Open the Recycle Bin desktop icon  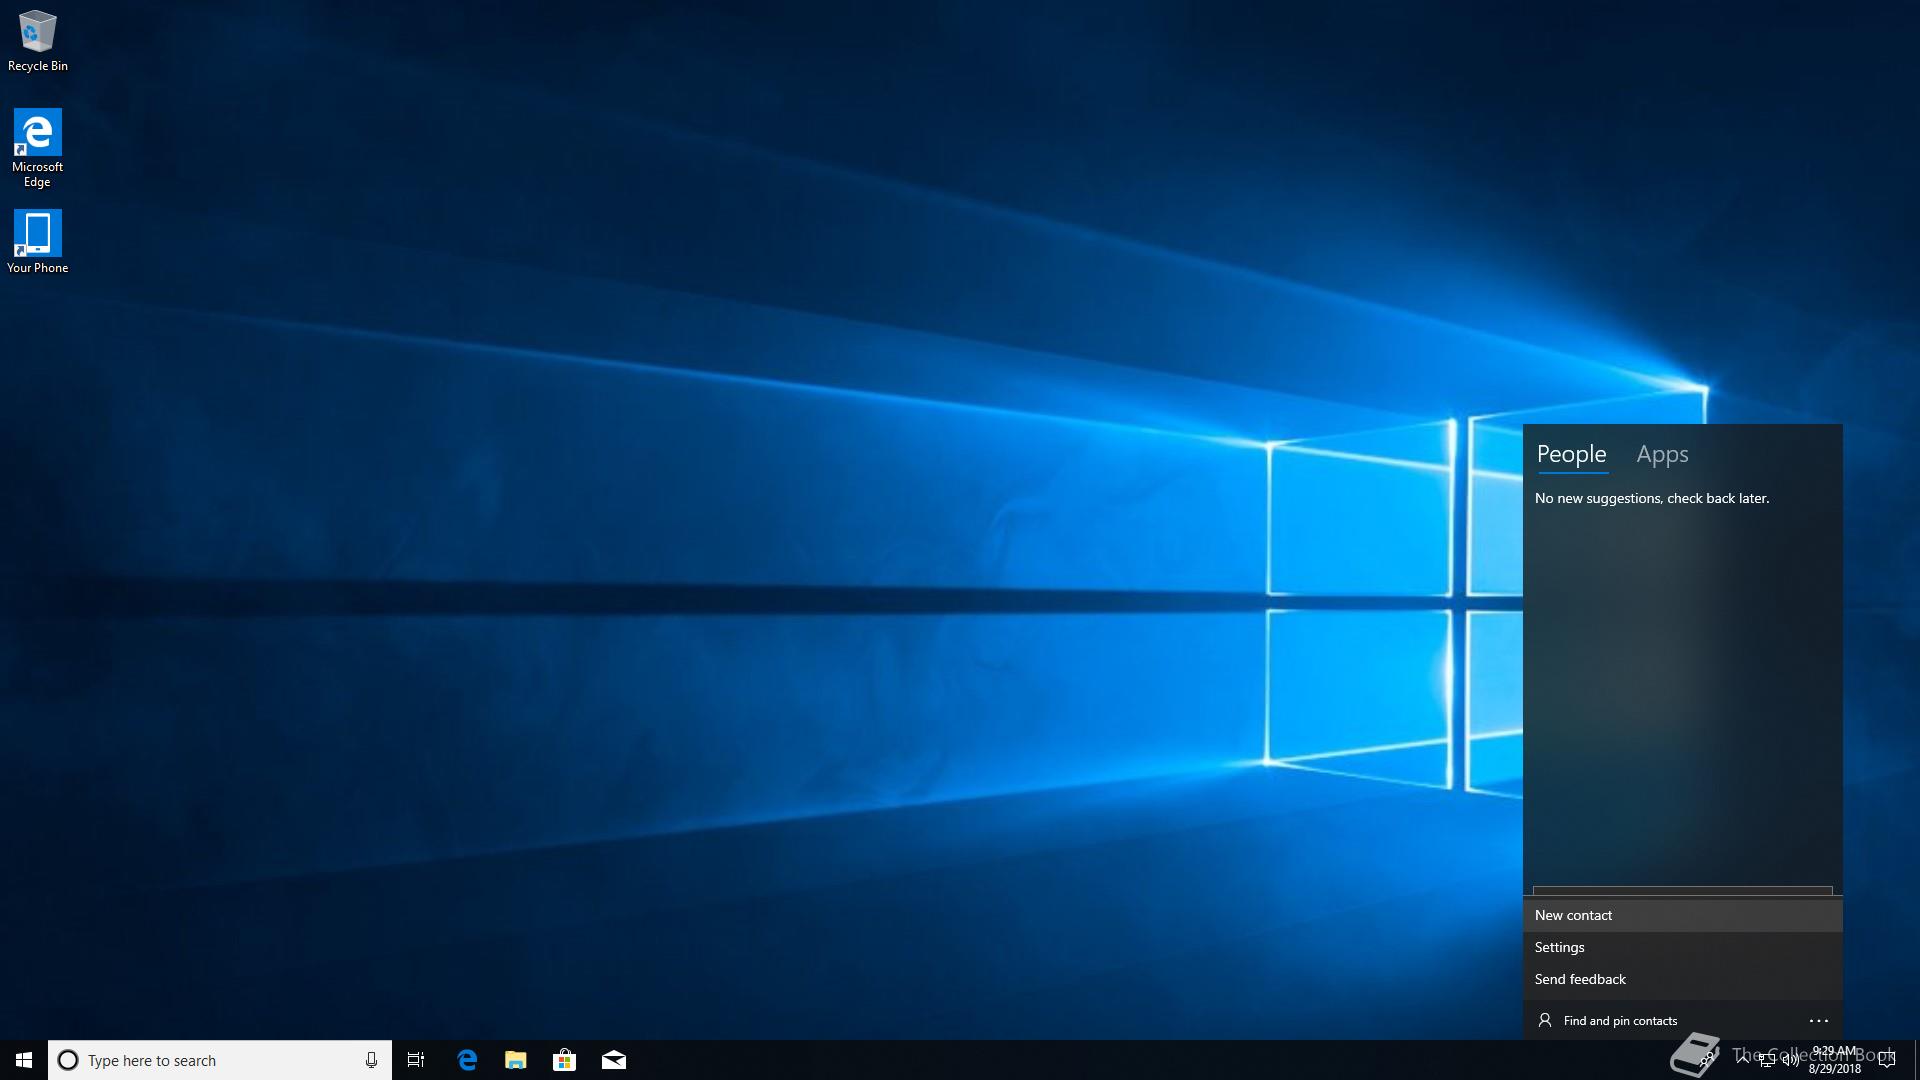point(37,40)
